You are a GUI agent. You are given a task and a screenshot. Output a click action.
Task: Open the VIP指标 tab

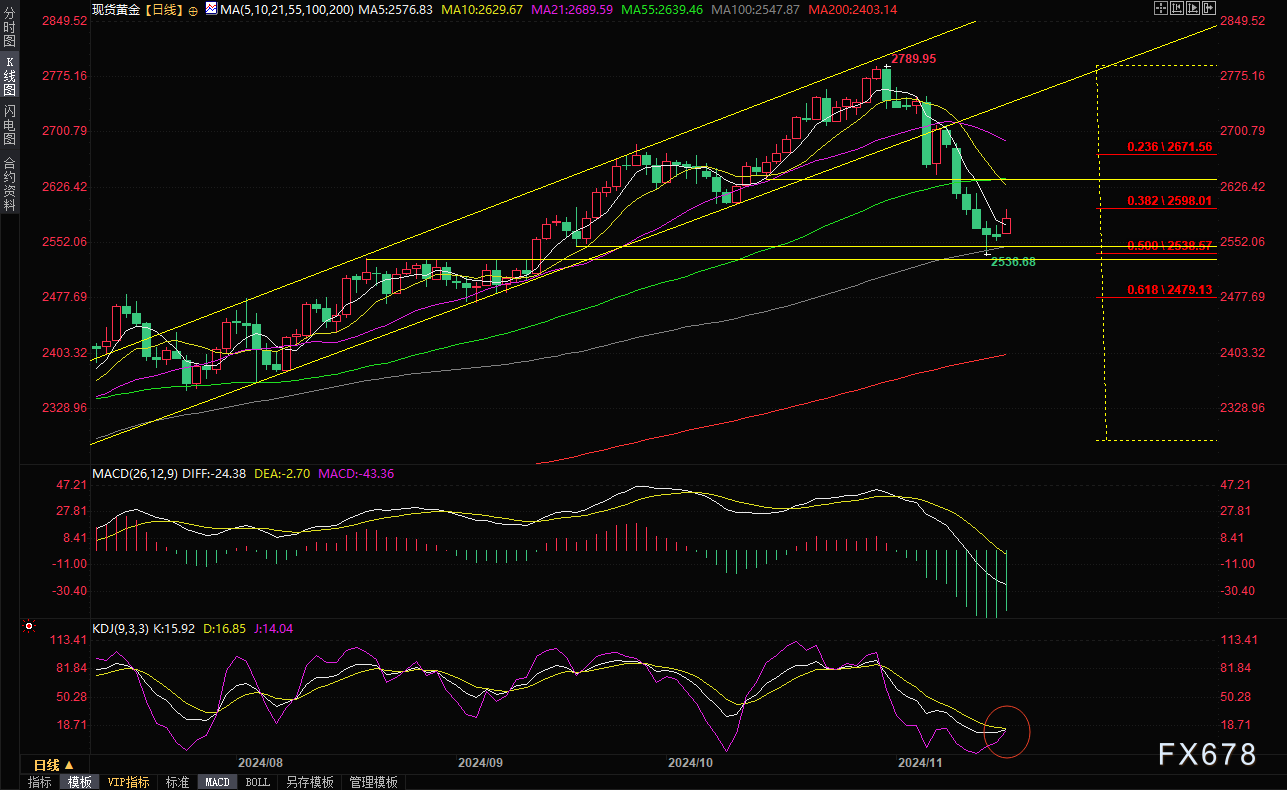128,782
